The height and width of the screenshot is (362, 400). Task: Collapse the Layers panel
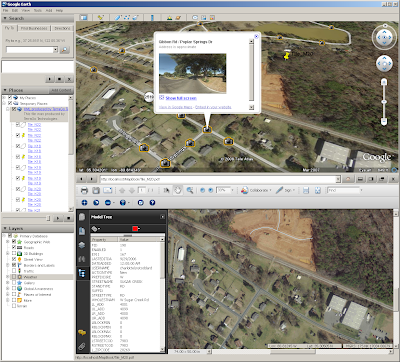point(5,229)
